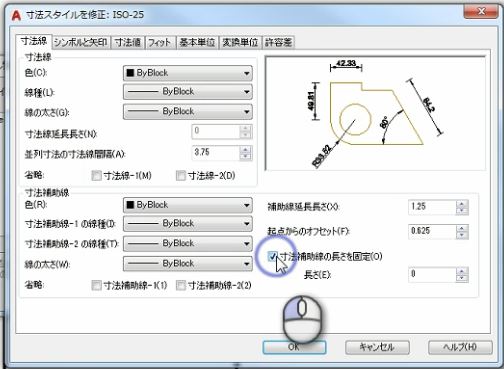Click 並列寸法の寸法線間隔 field showing 3.75

(216, 153)
